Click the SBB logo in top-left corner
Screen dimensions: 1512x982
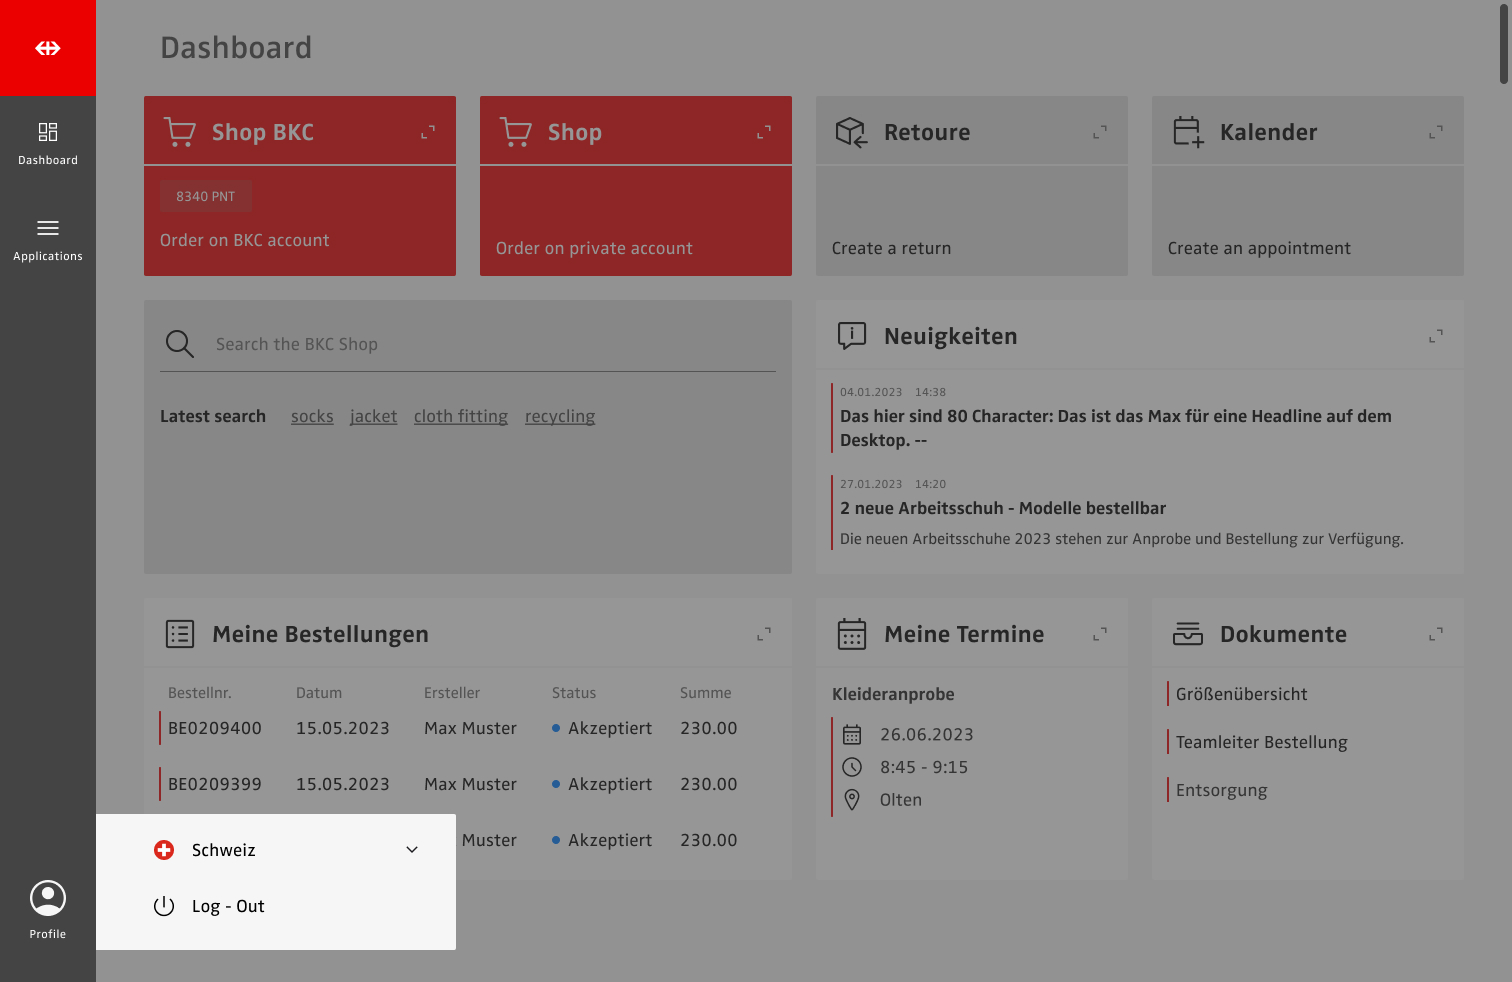[47, 48]
